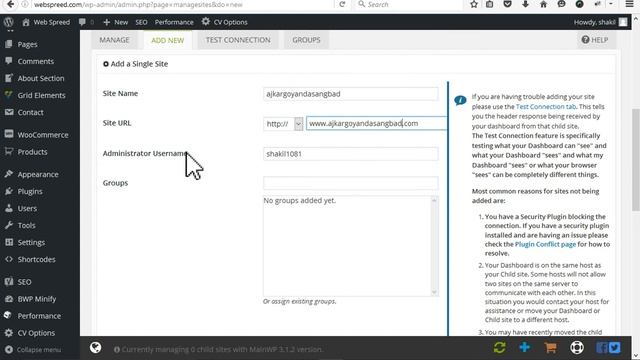Image resolution: width=640 pixels, height=360 pixels.
Task: Click browser back button
Action: pos(10,4)
